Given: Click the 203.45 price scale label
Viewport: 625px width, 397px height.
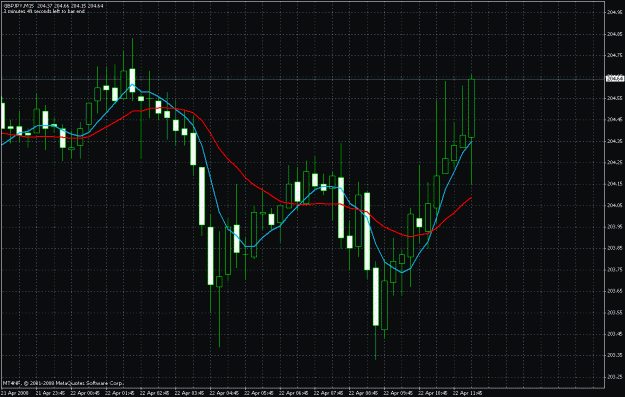Looking at the screenshot, I should (x=615, y=334).
